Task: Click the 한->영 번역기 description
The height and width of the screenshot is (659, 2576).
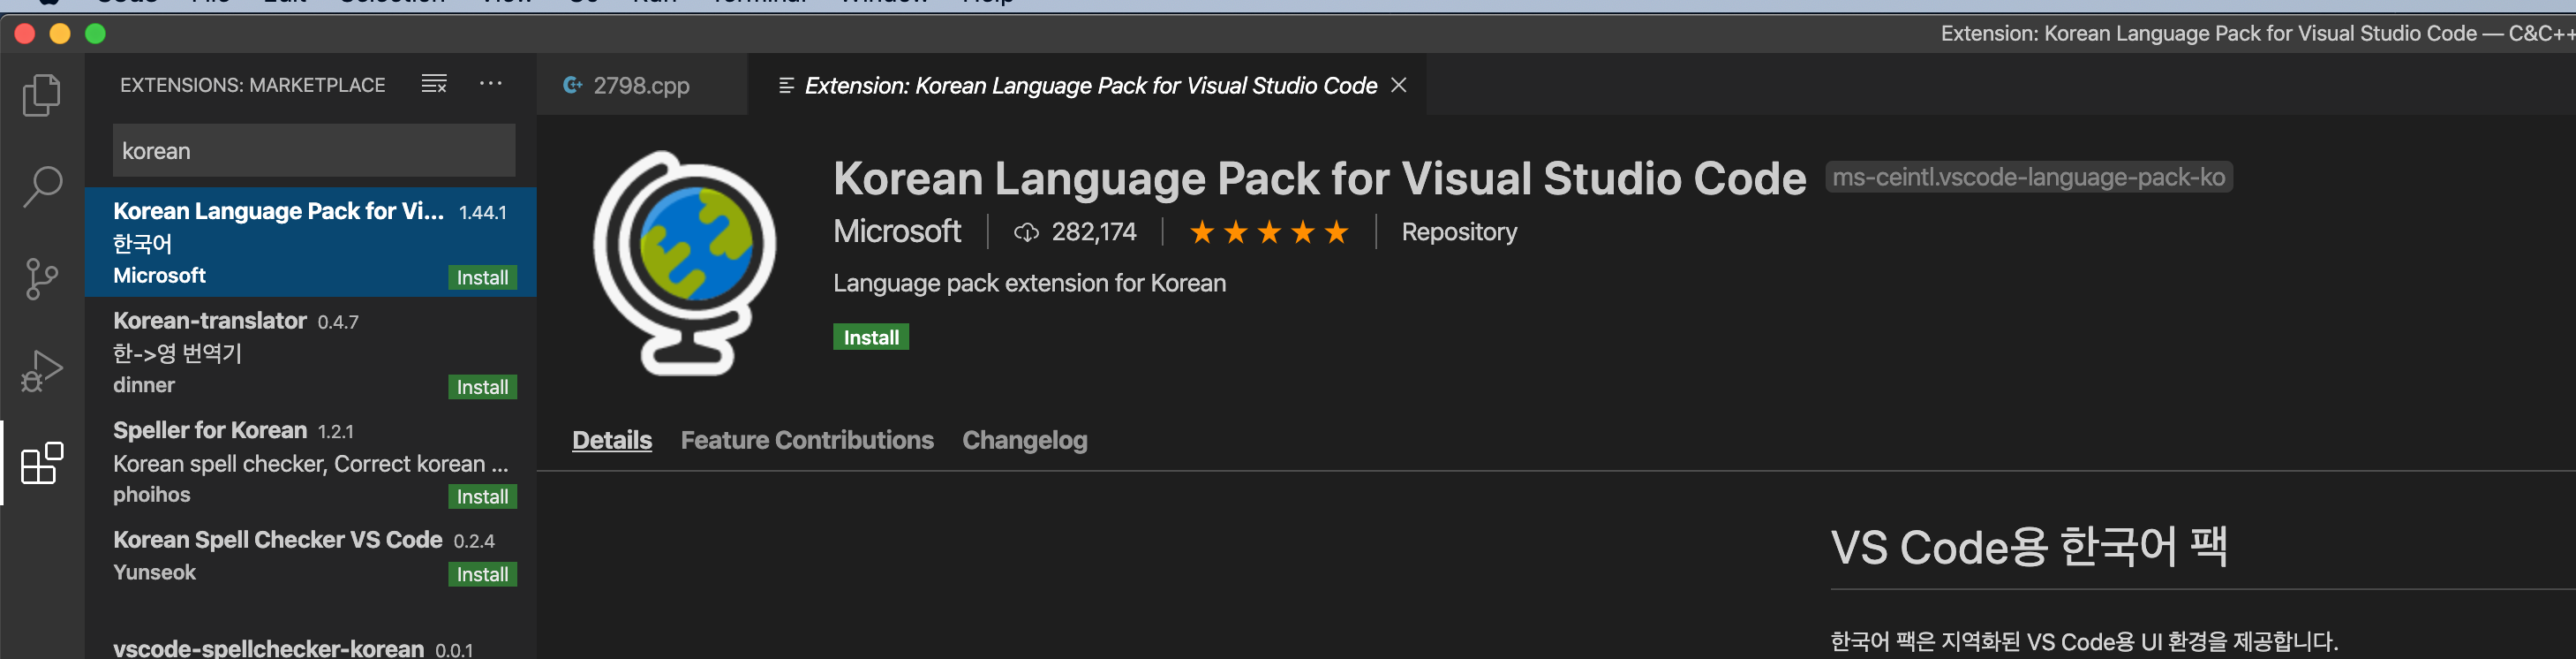Action: (x=177, y=353)
